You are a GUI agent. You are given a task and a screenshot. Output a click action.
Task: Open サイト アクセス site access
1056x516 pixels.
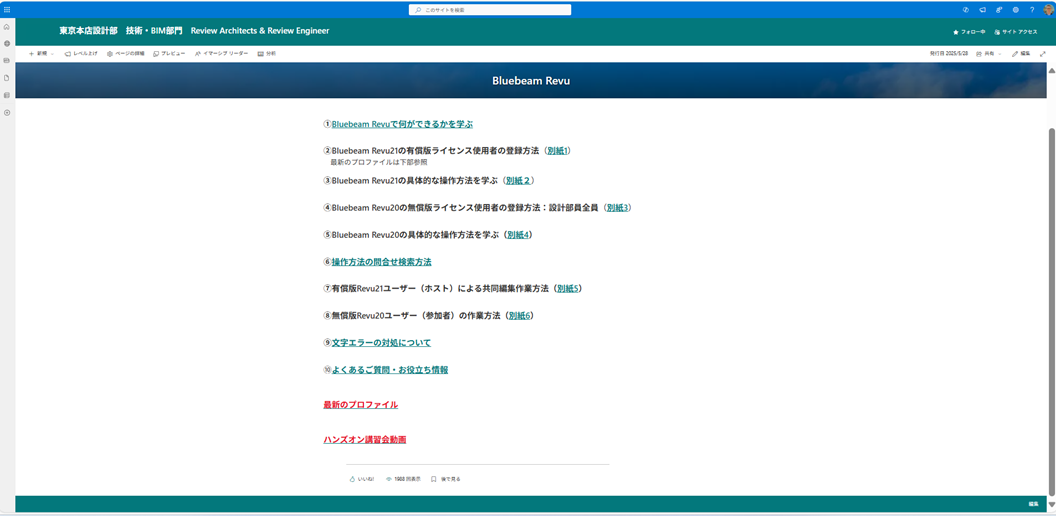[x=1016, y=32]
